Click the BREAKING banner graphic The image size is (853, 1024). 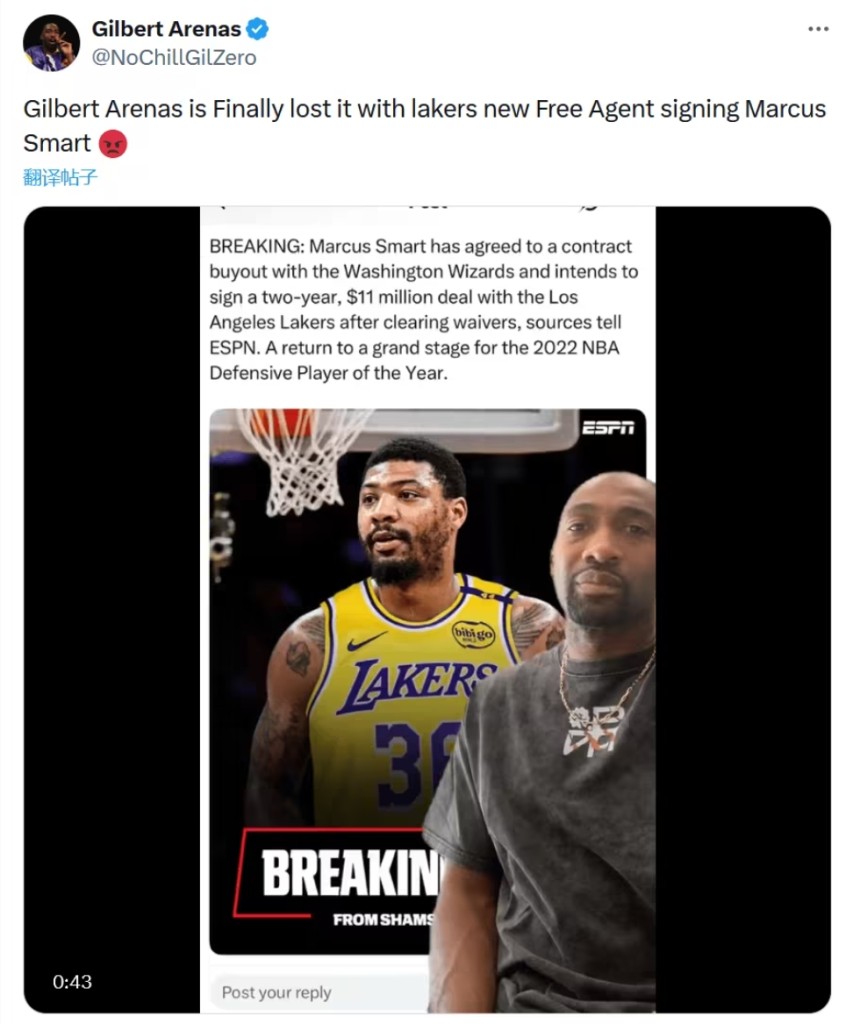(x=334, y=872)
